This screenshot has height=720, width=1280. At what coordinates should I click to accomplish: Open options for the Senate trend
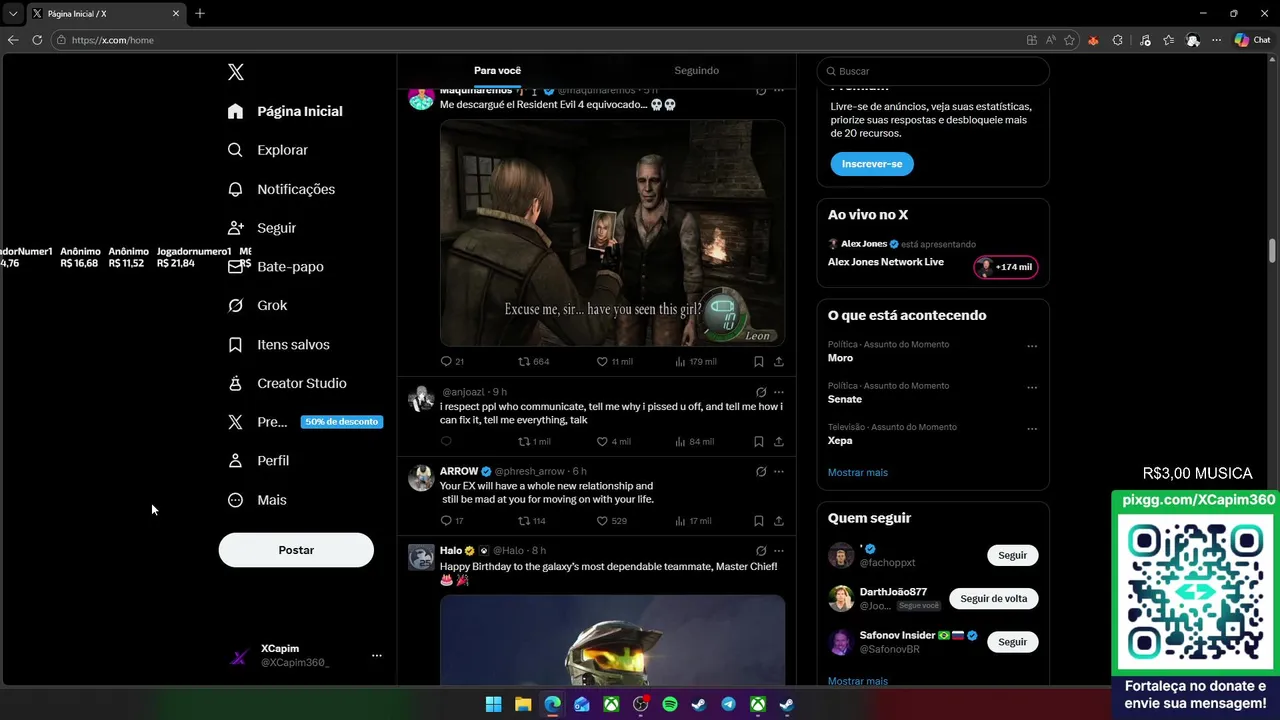1032,388
